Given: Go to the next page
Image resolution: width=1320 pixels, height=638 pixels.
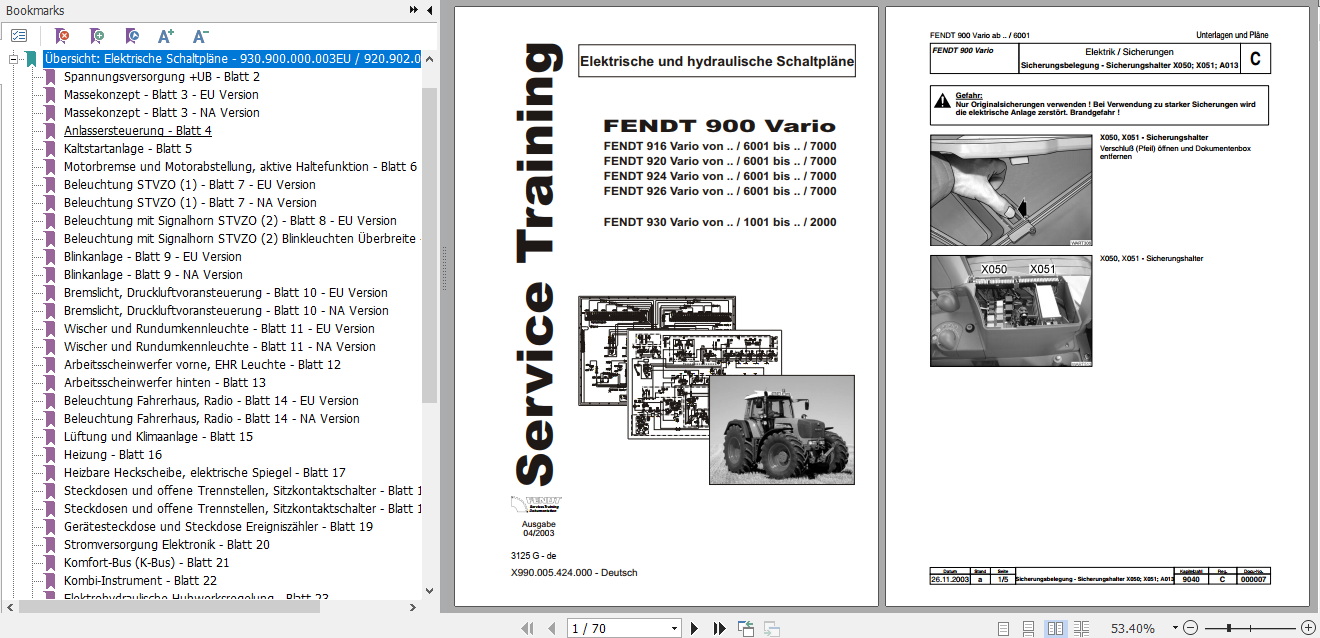Looking at the screenshot, I should point(695,628).
